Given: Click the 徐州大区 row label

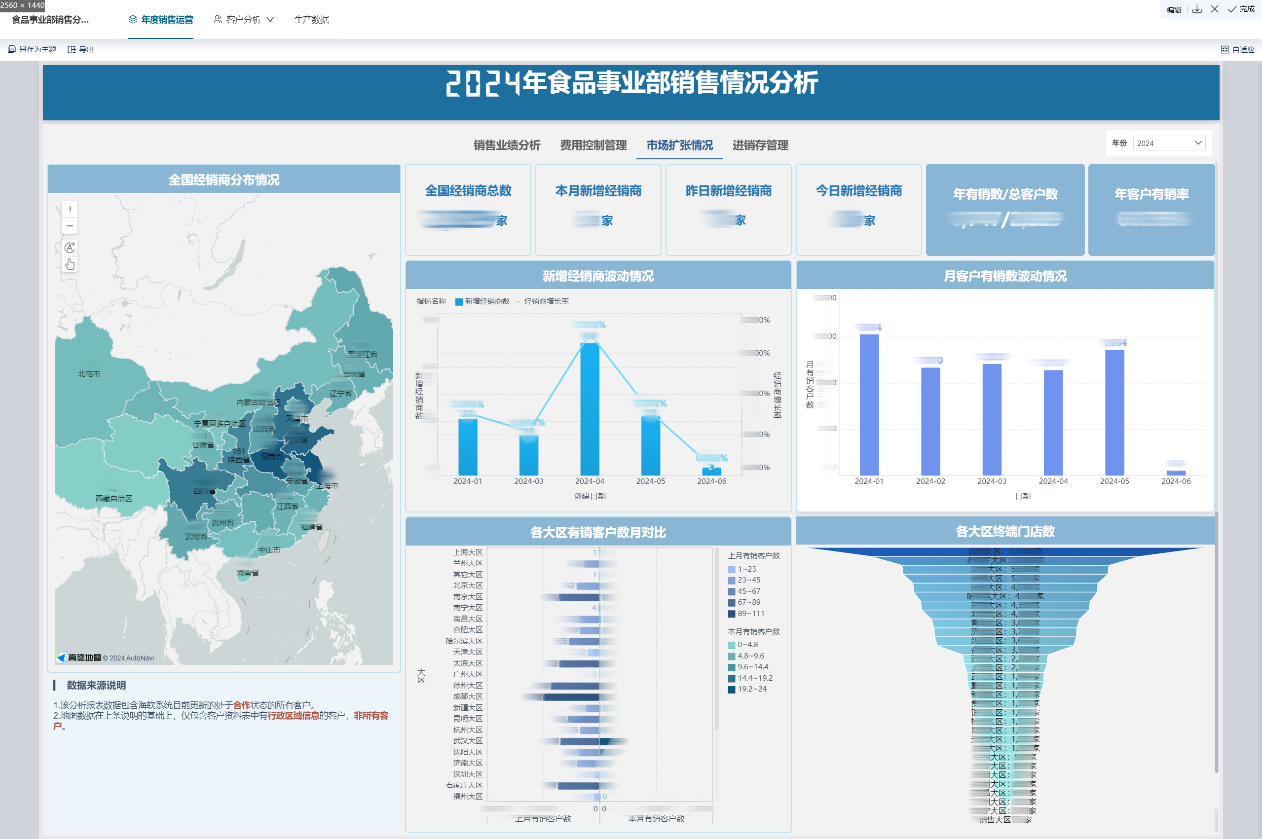Looking at the screenshot, I should point(467,686).
